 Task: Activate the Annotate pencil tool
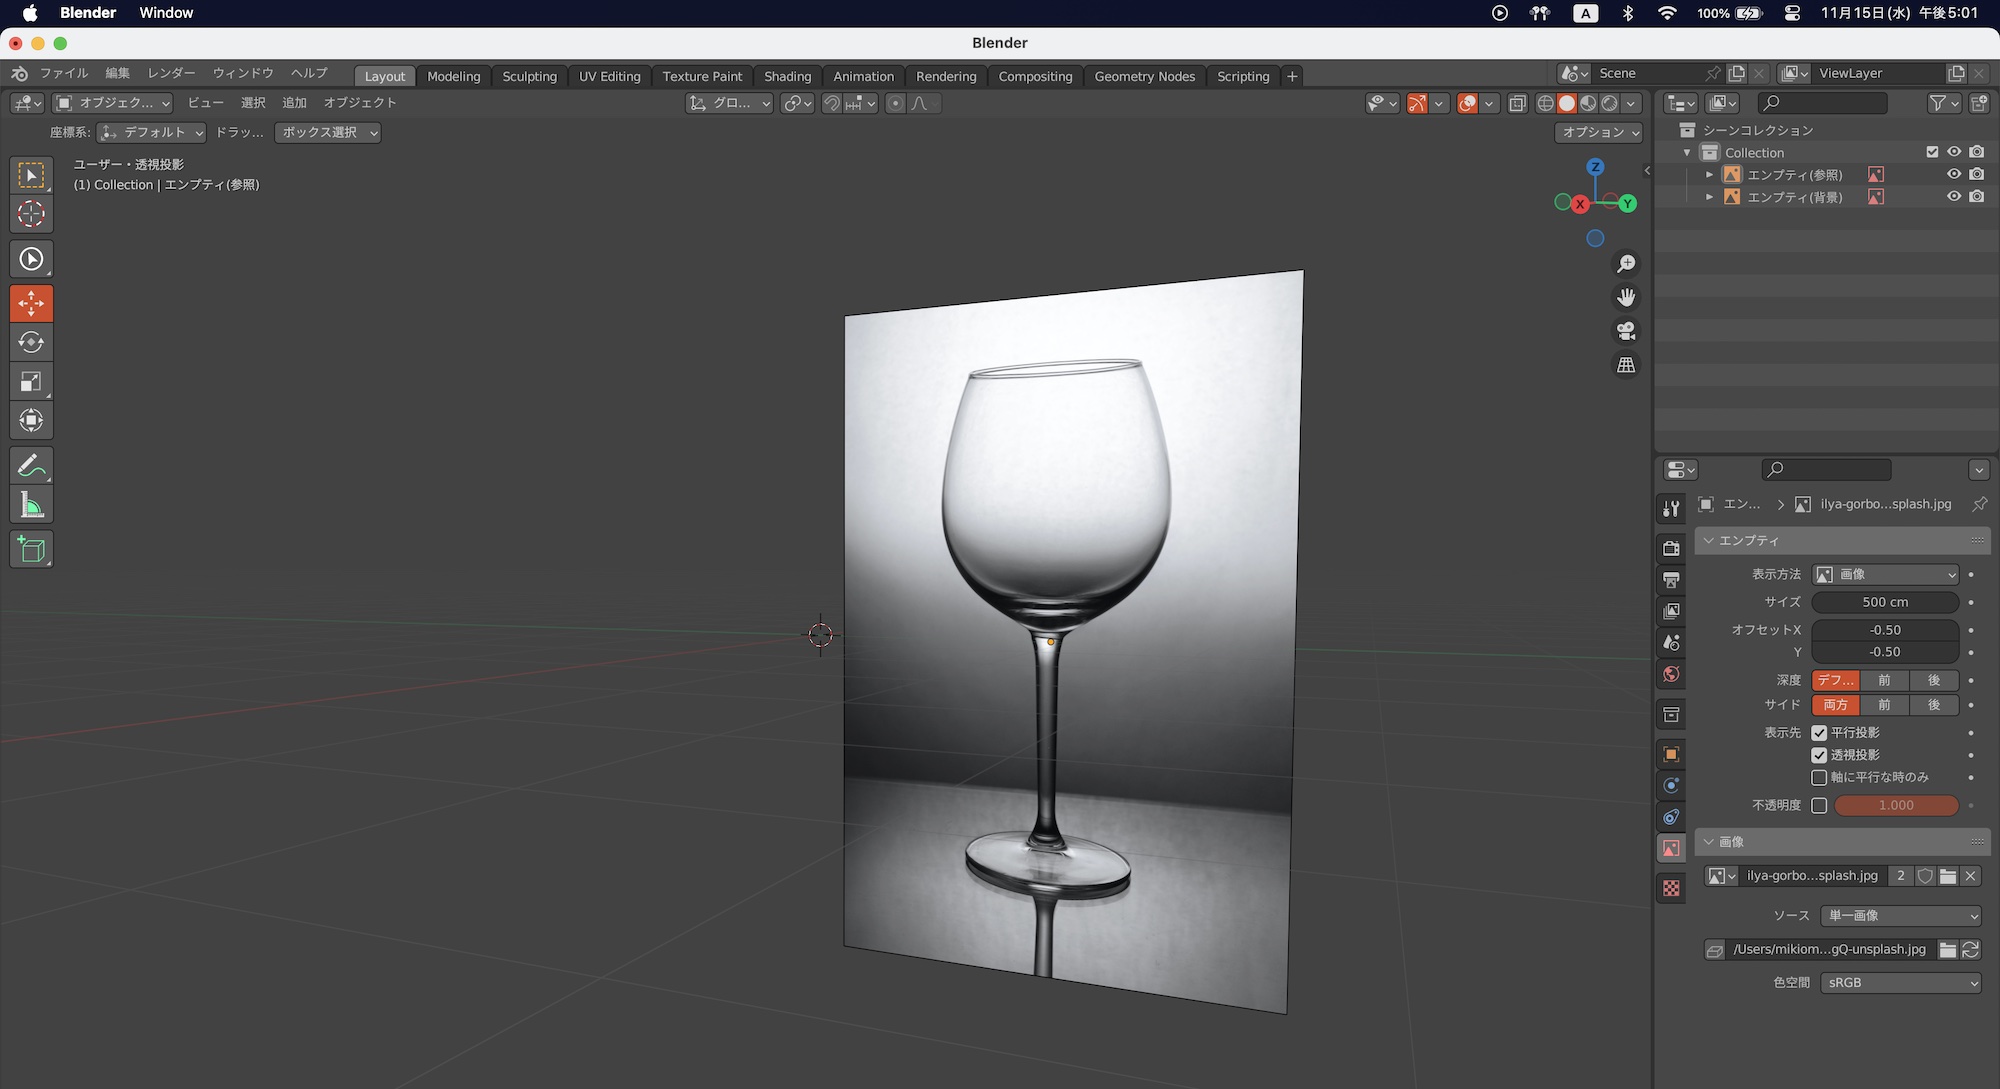31,466
